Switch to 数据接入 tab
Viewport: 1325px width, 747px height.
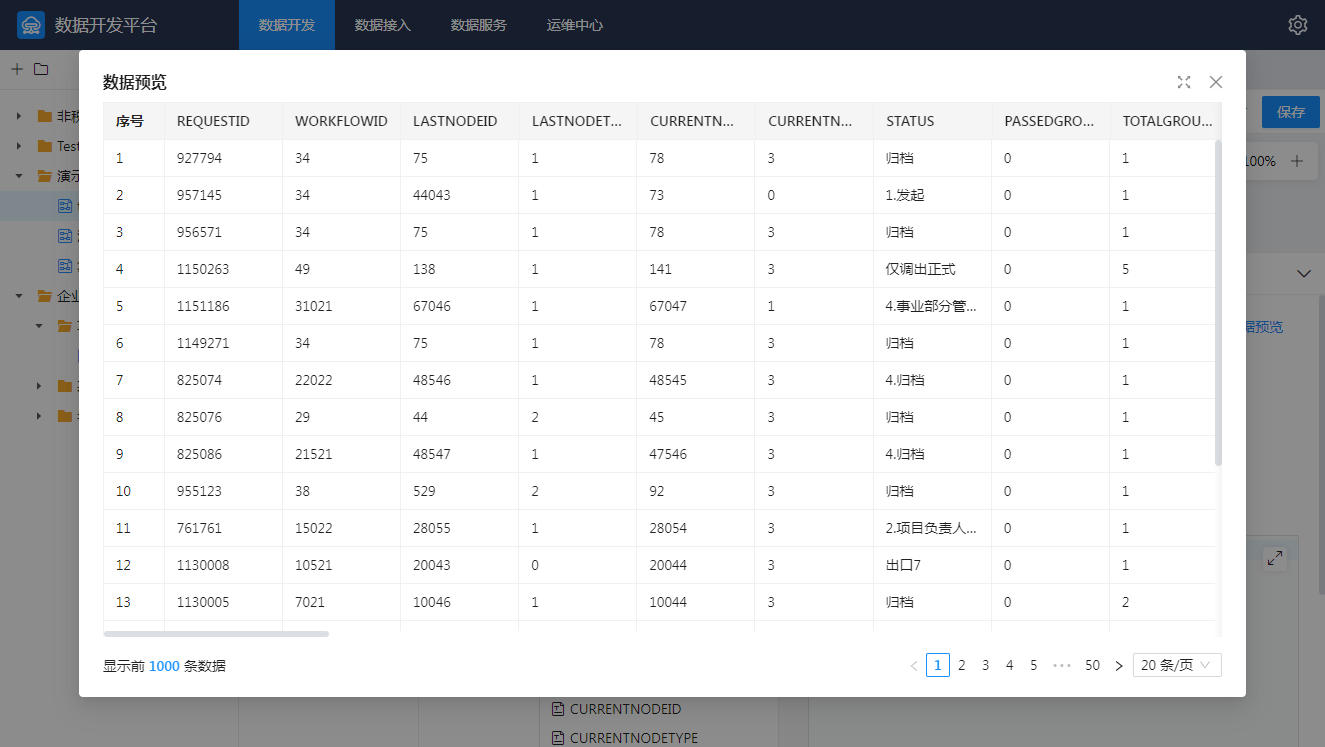pos(382,25)
